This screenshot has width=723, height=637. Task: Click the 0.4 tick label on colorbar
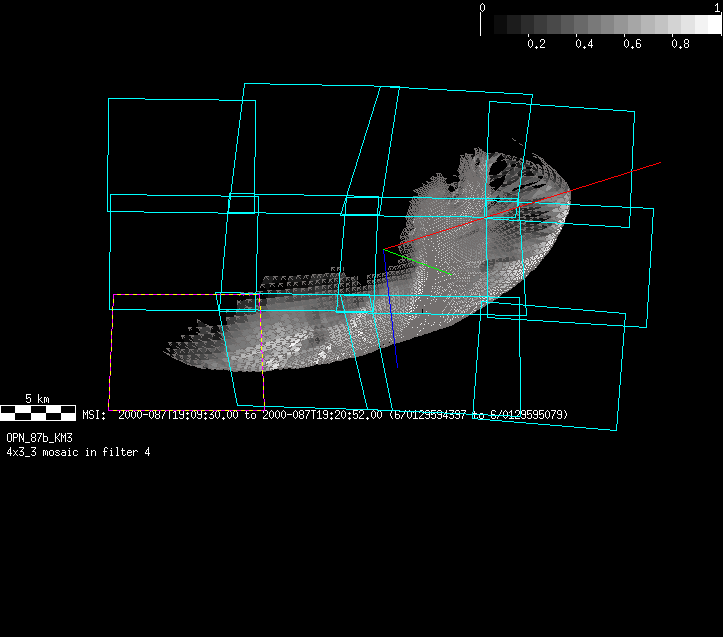point(584,44)
